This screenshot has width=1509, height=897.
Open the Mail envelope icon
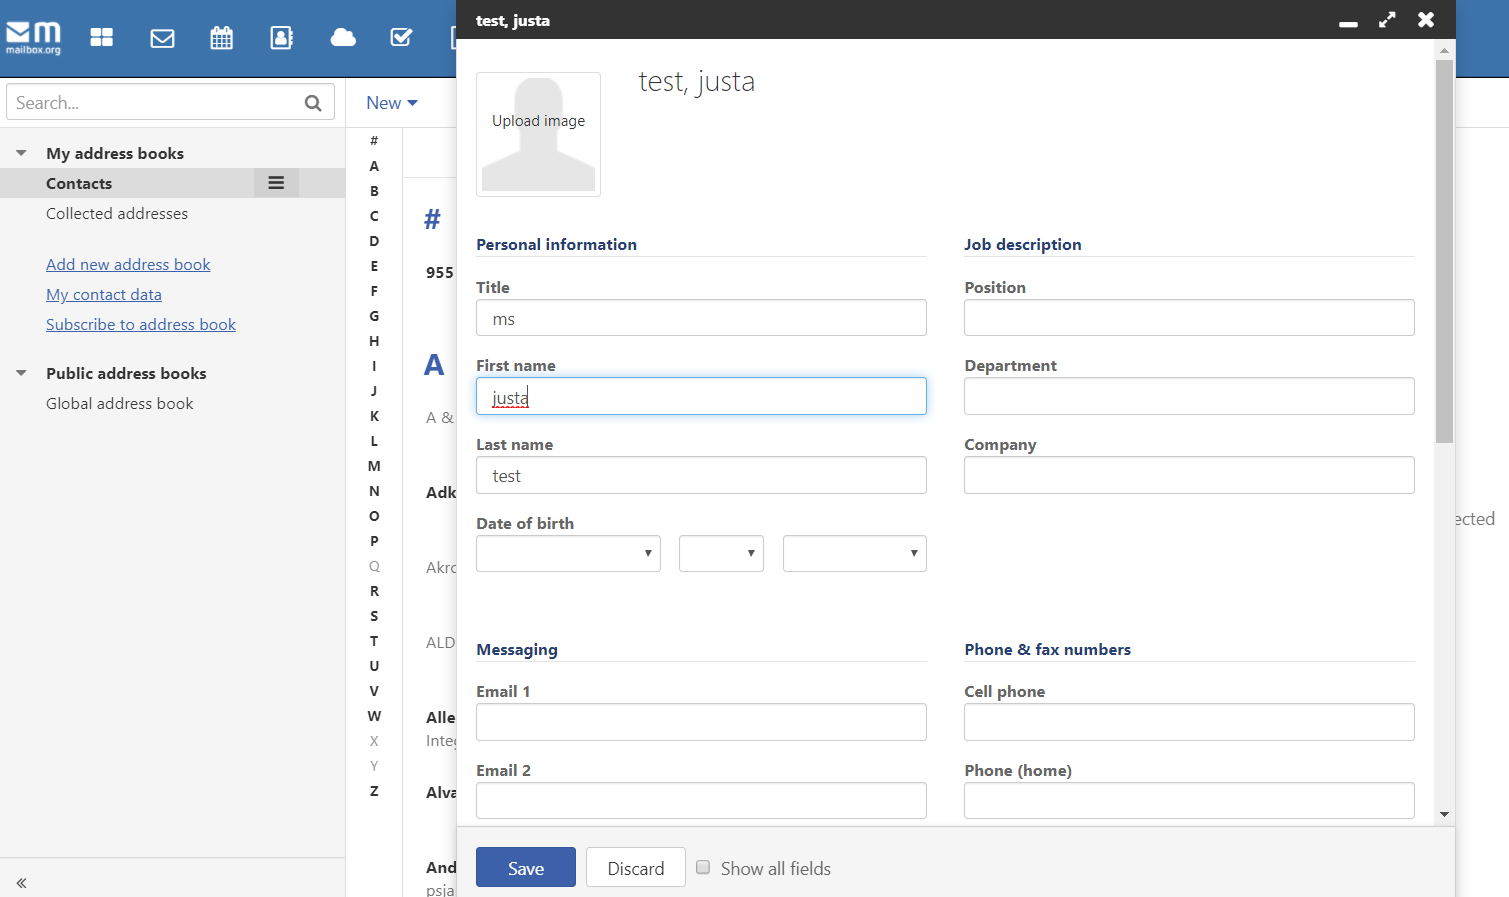click(x=162, y=38)
